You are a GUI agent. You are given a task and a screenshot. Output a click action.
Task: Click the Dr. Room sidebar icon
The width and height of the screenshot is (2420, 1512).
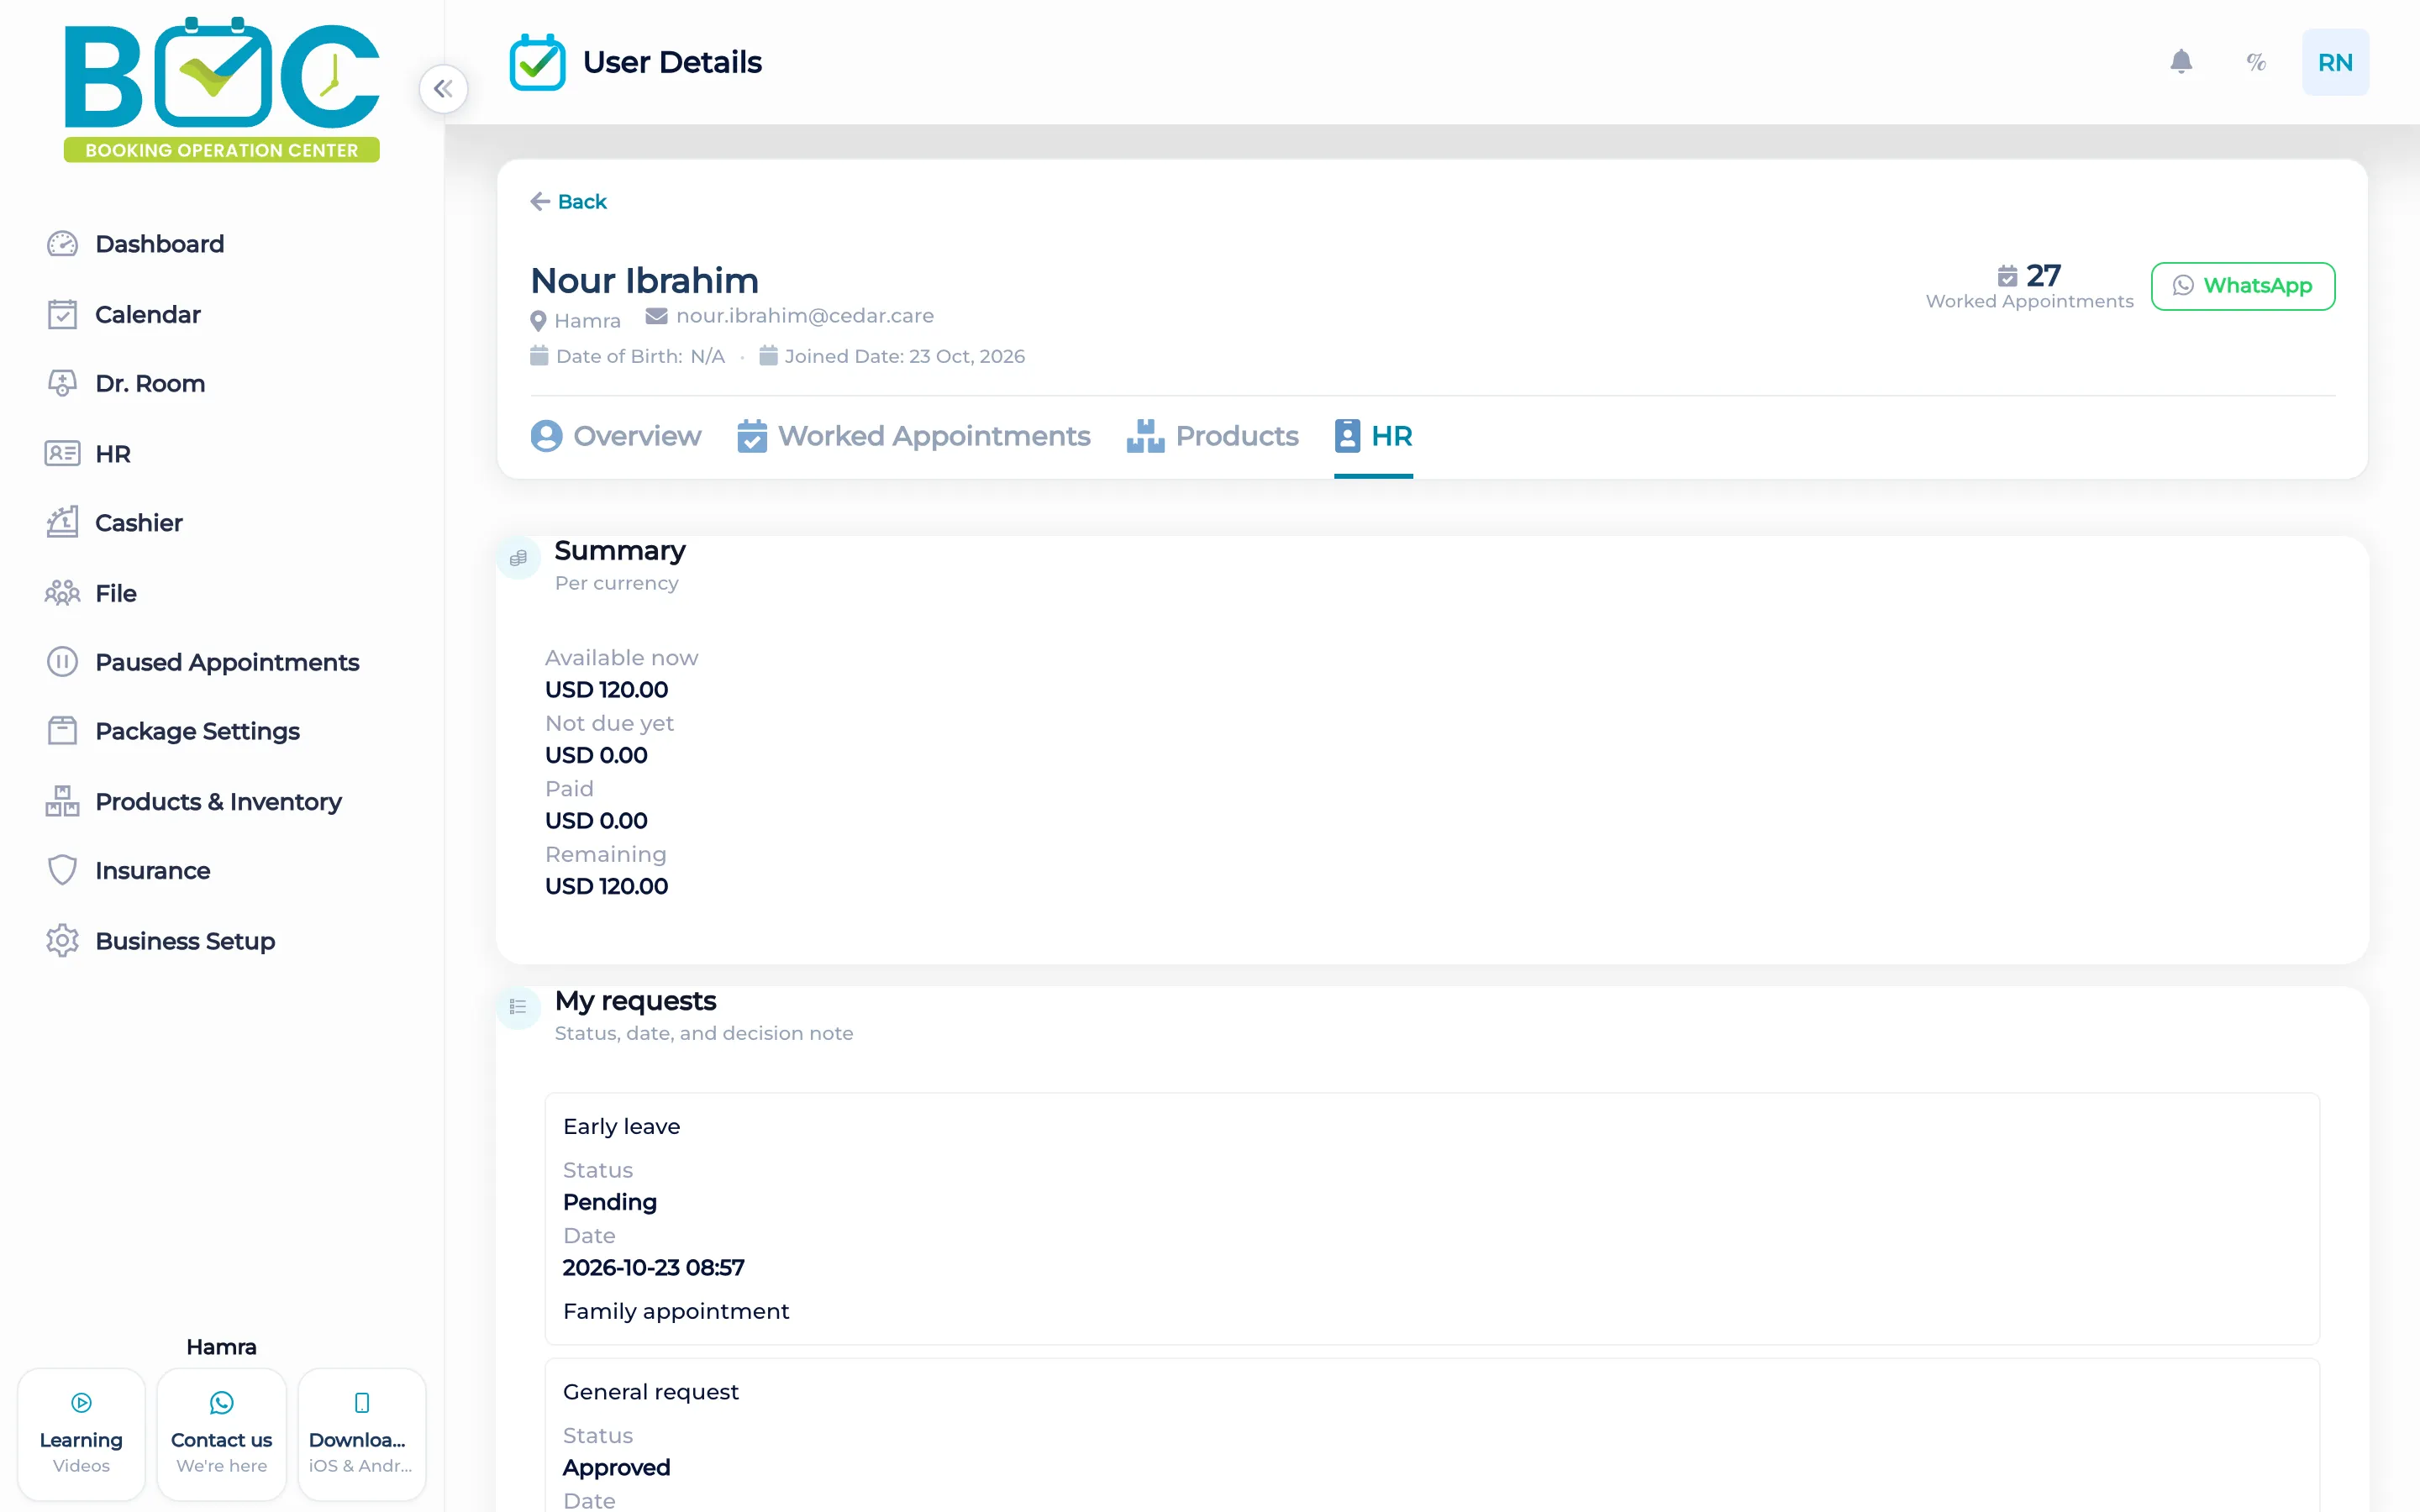pyautogui.click(x=62, y=383)
